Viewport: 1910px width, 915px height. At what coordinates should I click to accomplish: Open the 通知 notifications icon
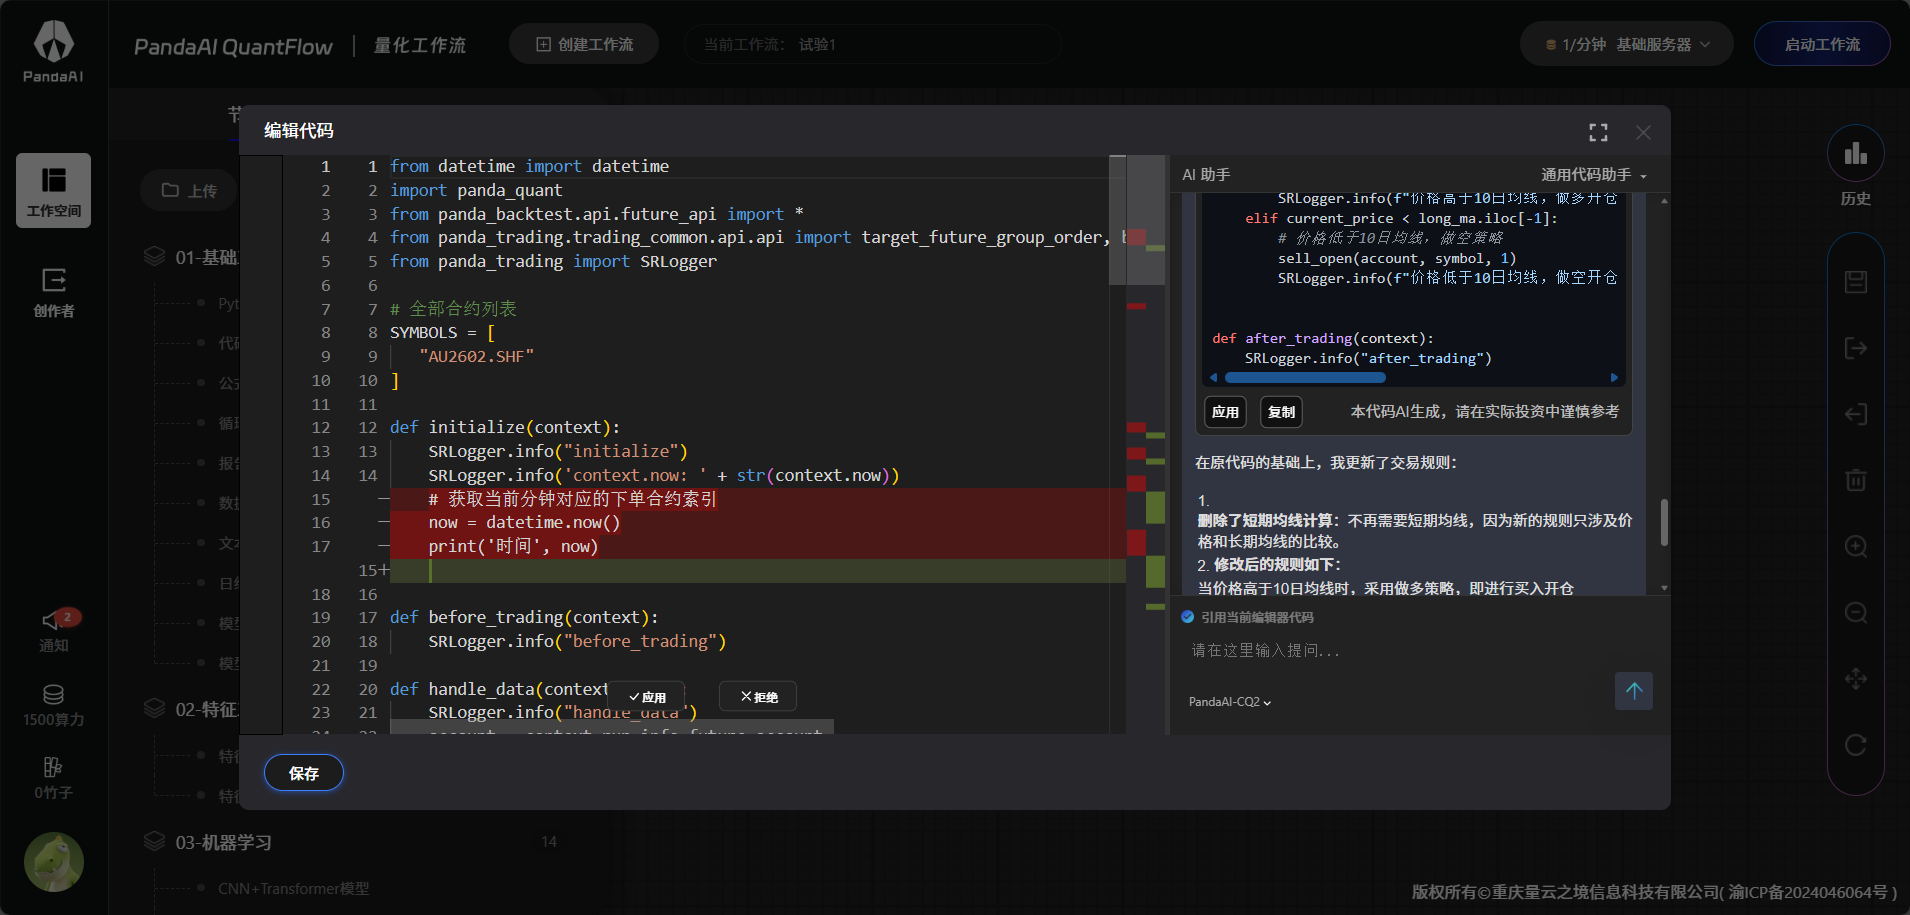53,630
